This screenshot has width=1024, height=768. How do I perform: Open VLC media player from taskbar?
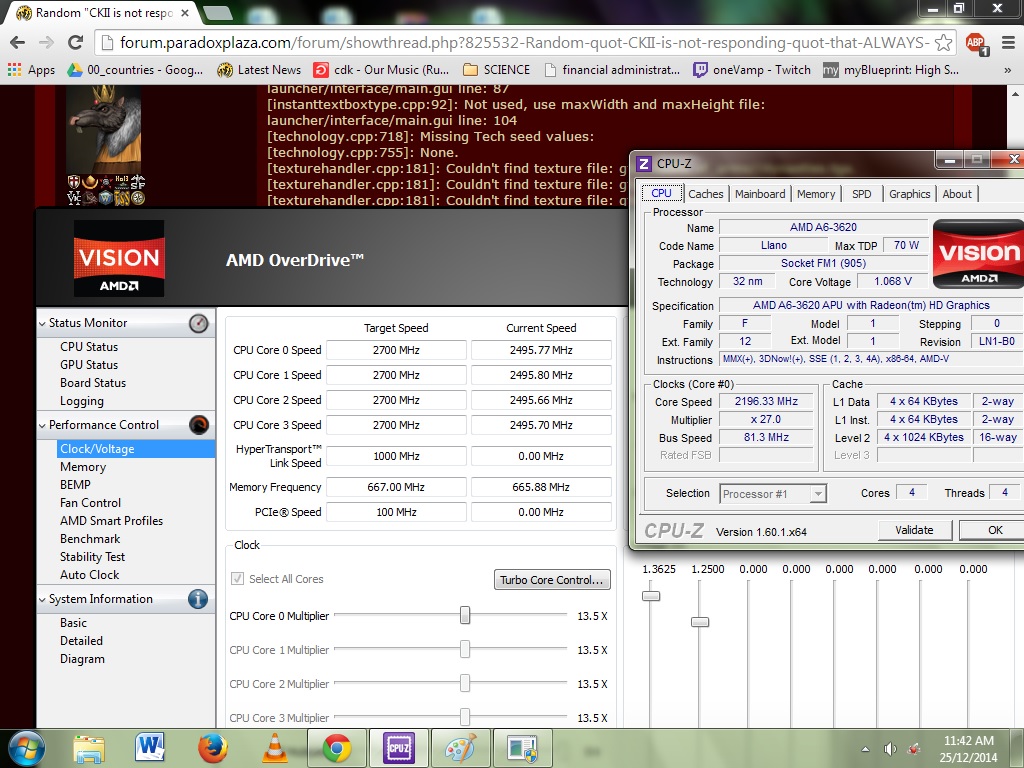(273, 748)
